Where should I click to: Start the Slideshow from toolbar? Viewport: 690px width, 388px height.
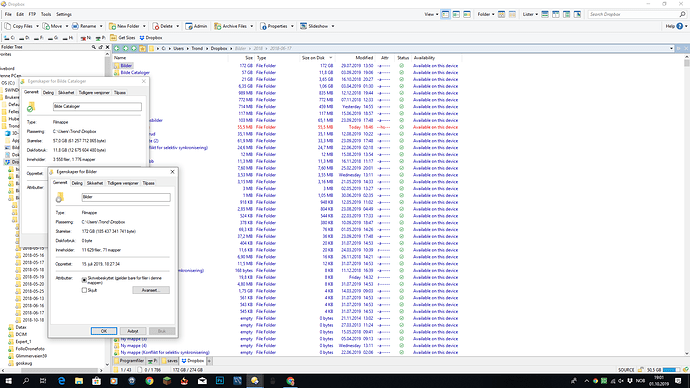(314, 26)
